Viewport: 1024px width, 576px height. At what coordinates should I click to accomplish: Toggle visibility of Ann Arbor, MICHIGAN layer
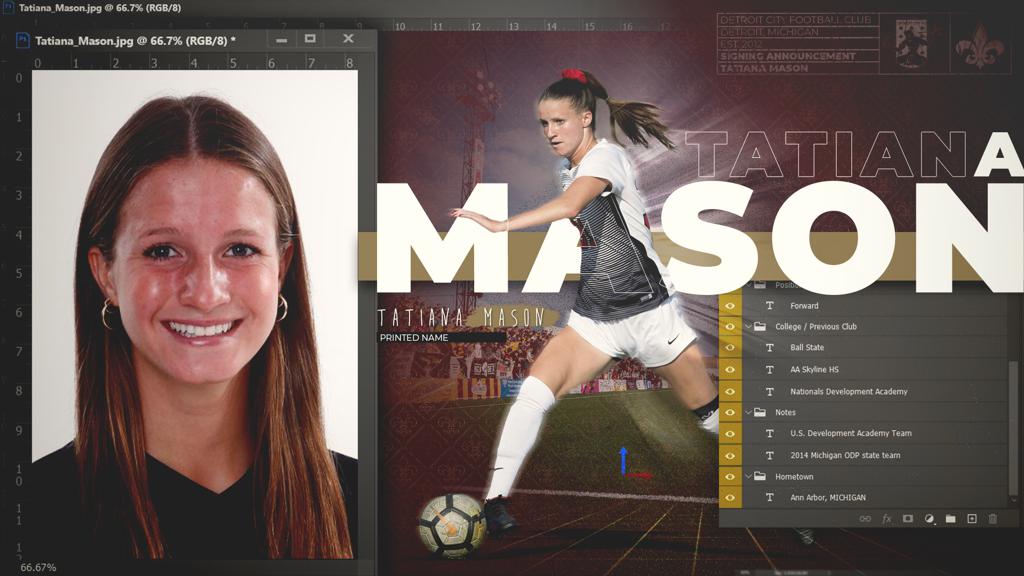pos(730,498)
